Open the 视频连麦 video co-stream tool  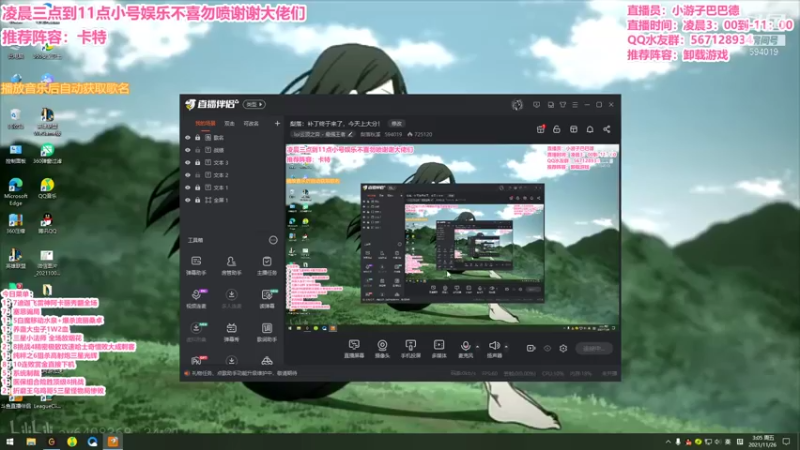tap(196, 299)
